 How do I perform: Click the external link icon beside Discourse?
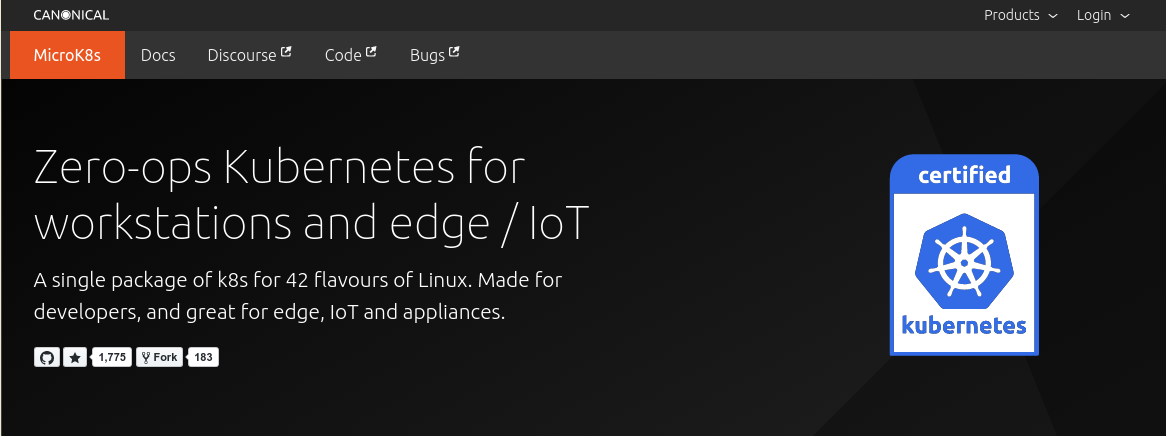[286, 52]
